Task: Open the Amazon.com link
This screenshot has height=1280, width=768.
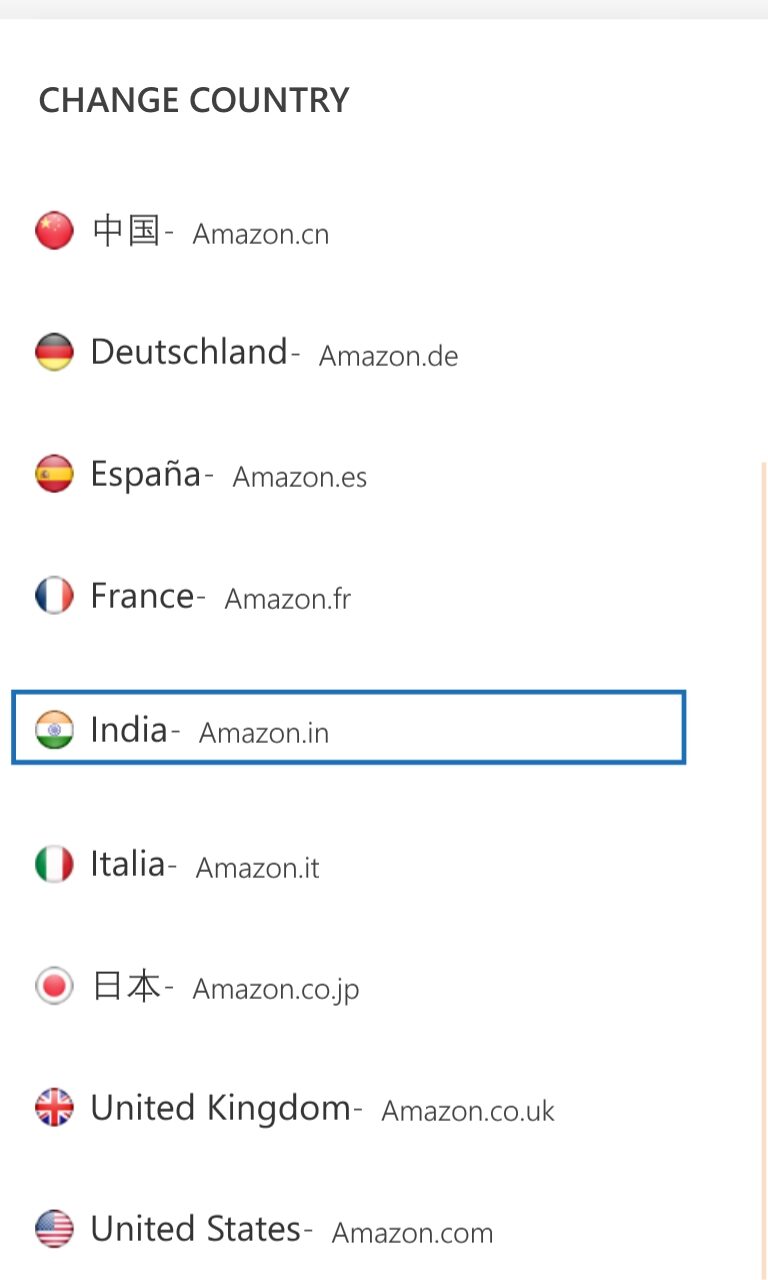Action: tap(413, 1233)
